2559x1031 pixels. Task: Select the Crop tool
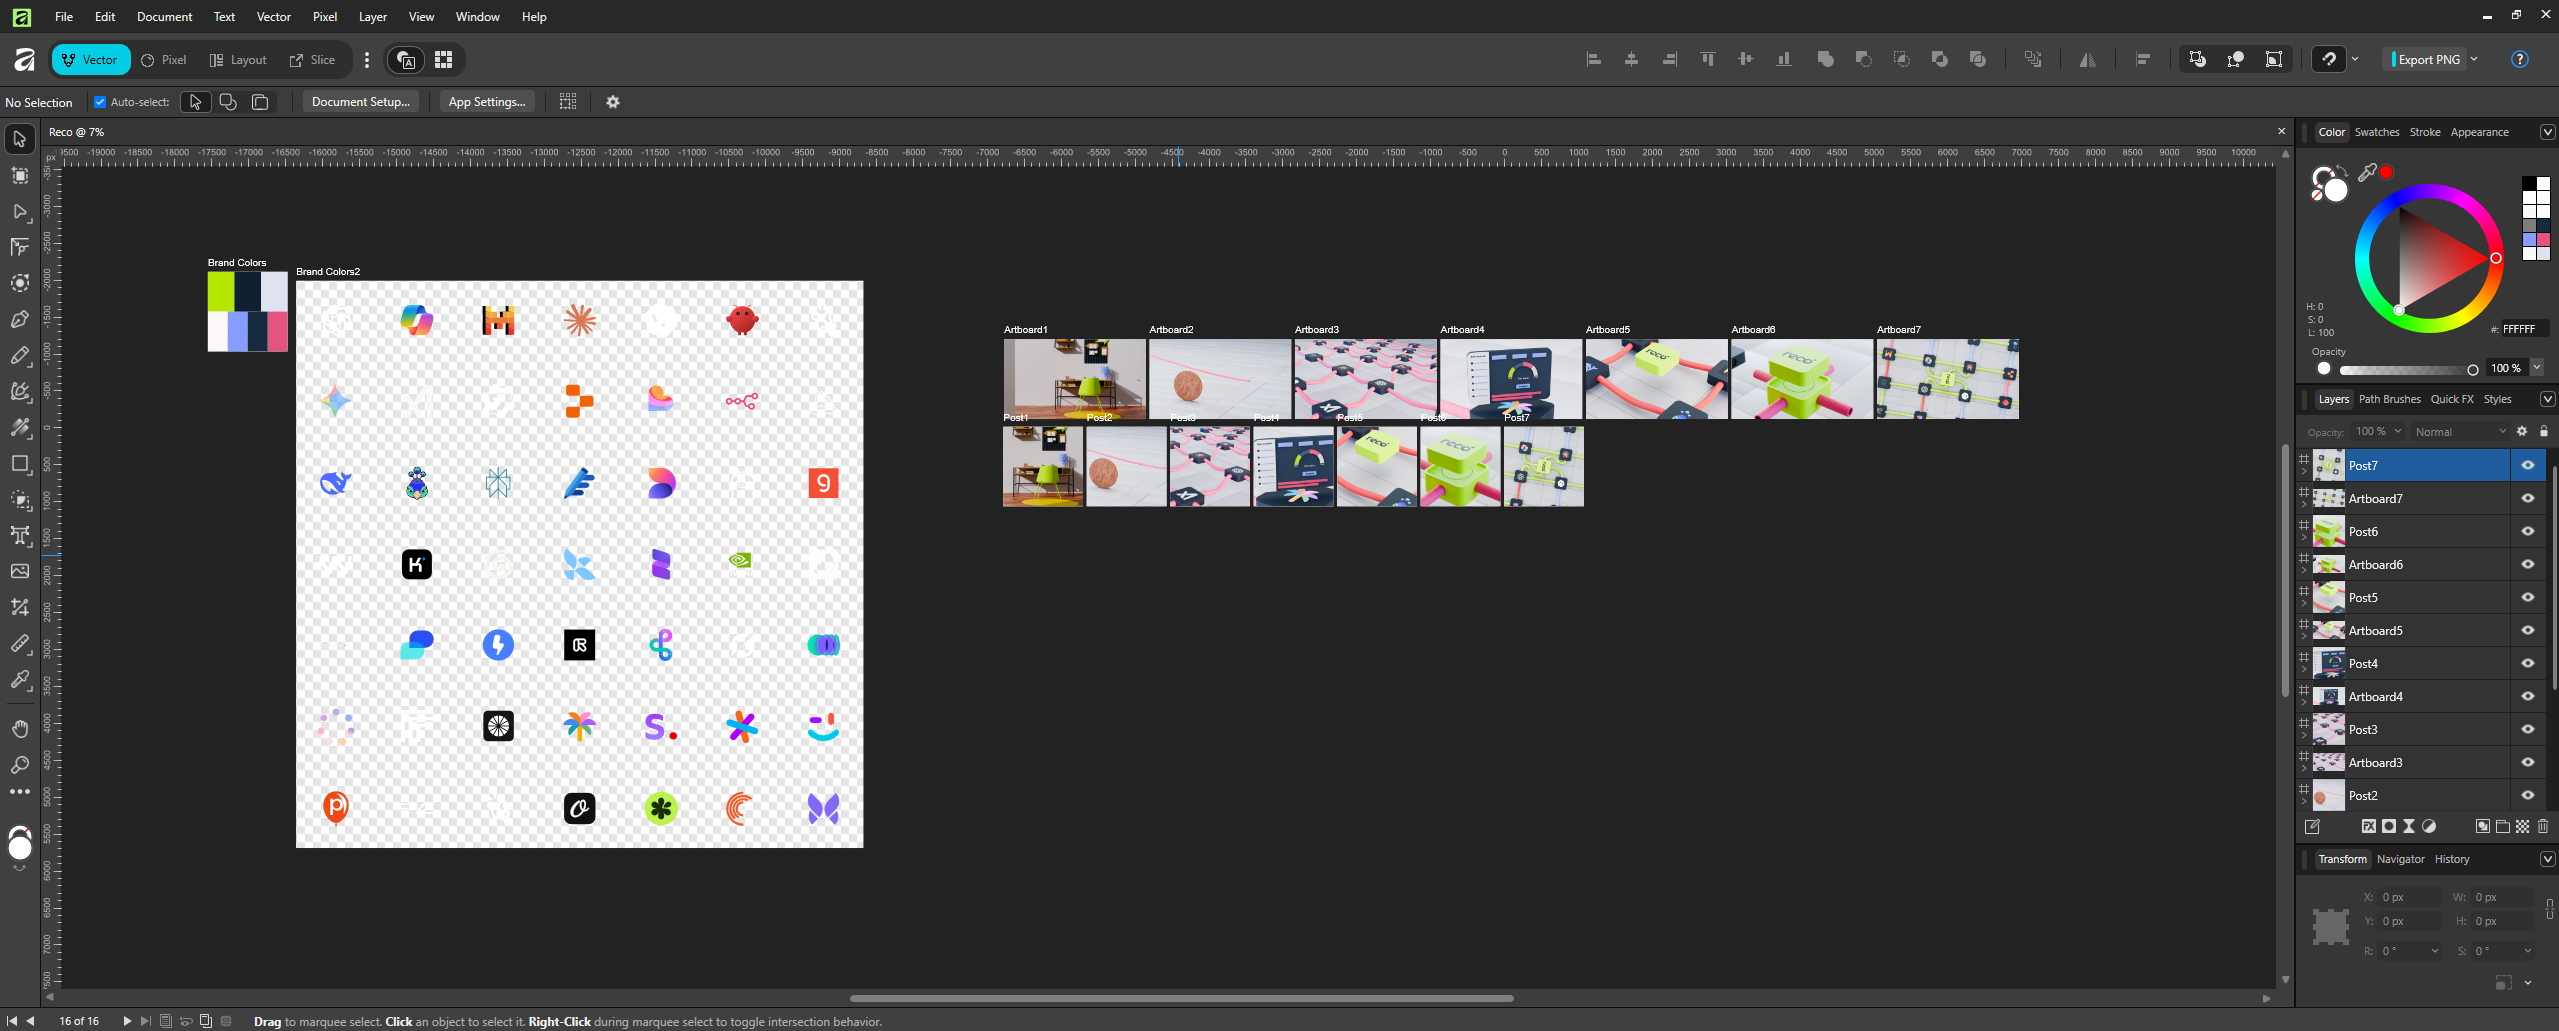pyautogui.click(x=19, y=607)
